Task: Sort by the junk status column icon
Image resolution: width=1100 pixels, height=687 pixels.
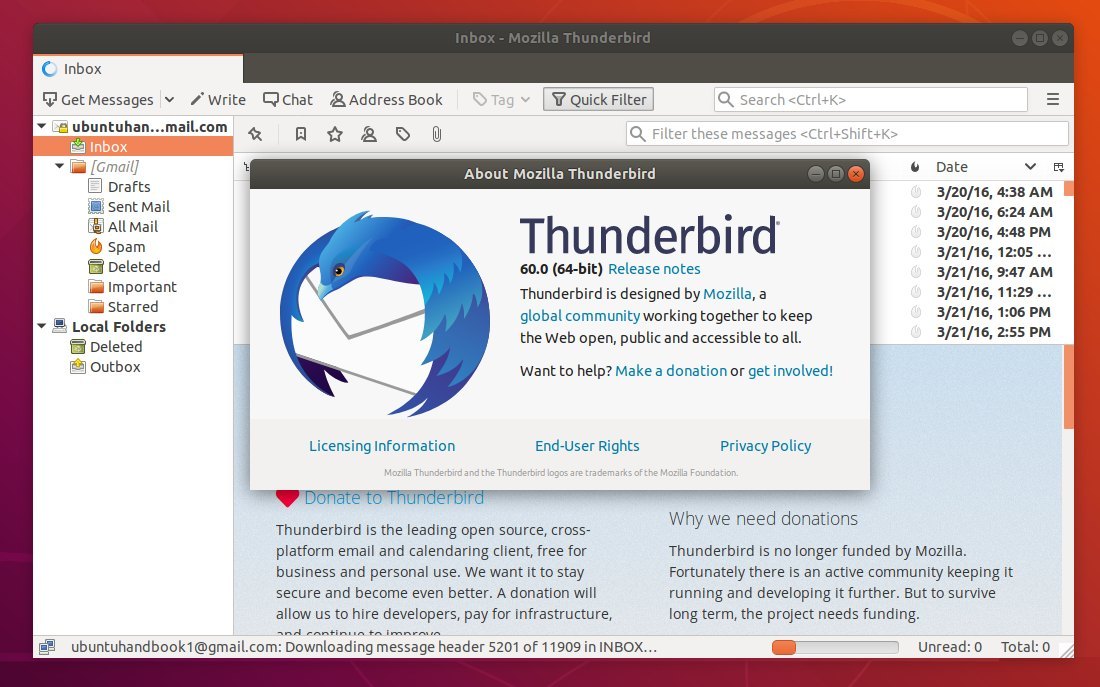Action: pyautogui.click(x=915, y=167)
